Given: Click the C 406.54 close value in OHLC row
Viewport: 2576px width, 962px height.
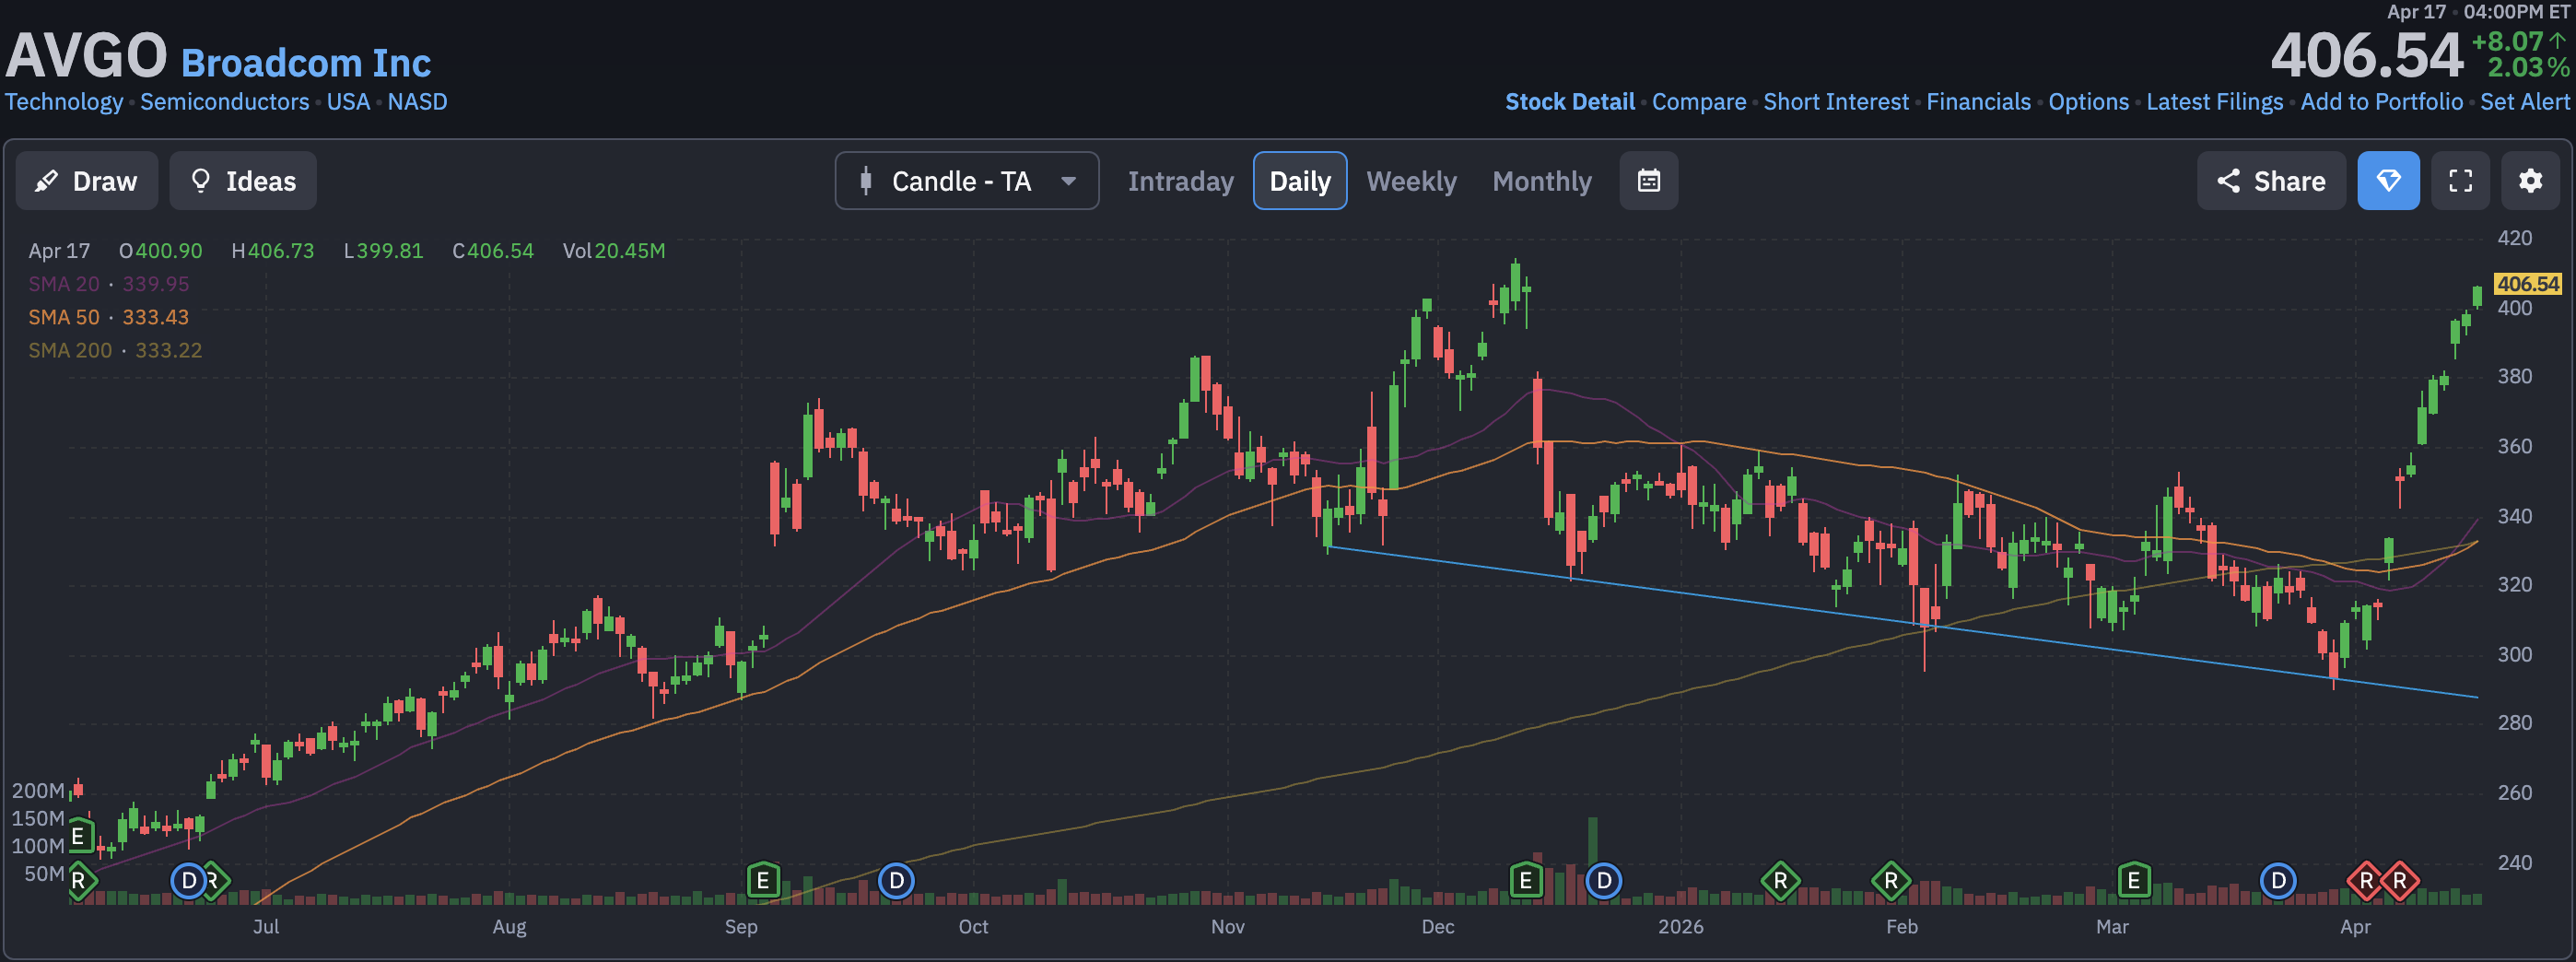Looking at the screenshot, I should tap(493, 251).
